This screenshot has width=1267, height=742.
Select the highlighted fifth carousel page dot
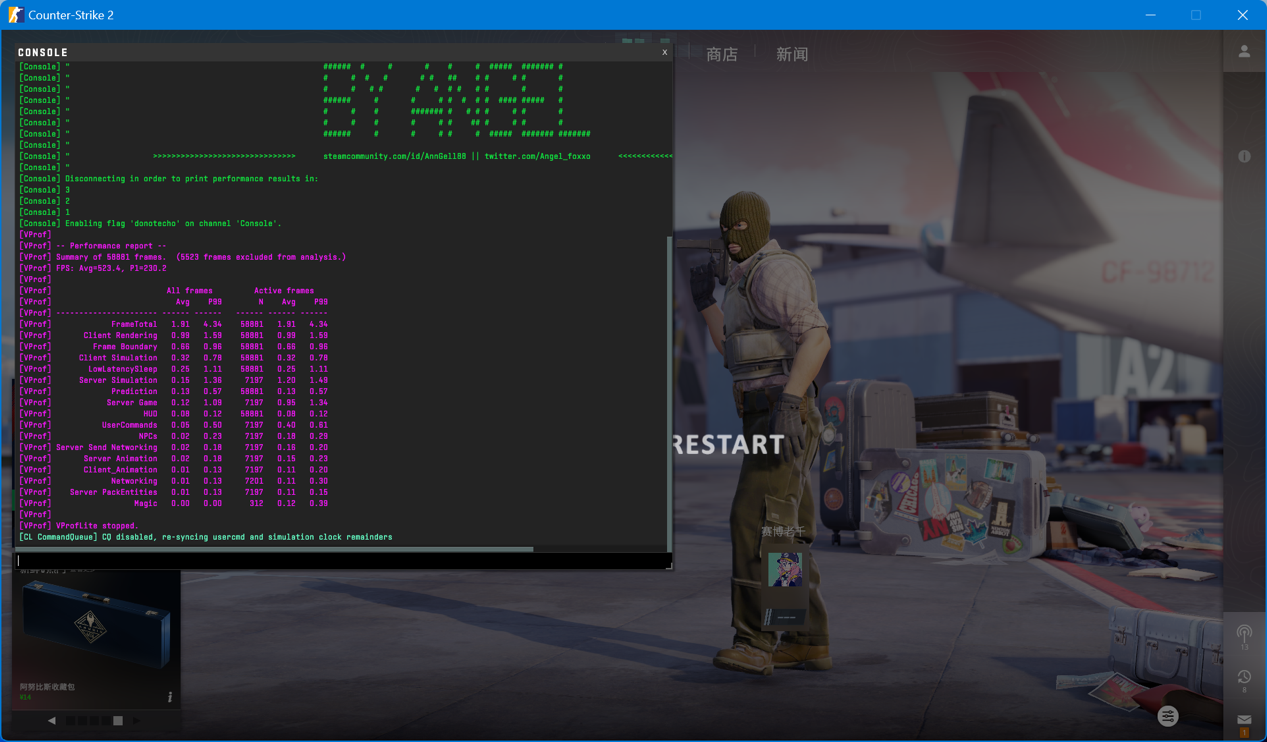click(x=118, y=720)
